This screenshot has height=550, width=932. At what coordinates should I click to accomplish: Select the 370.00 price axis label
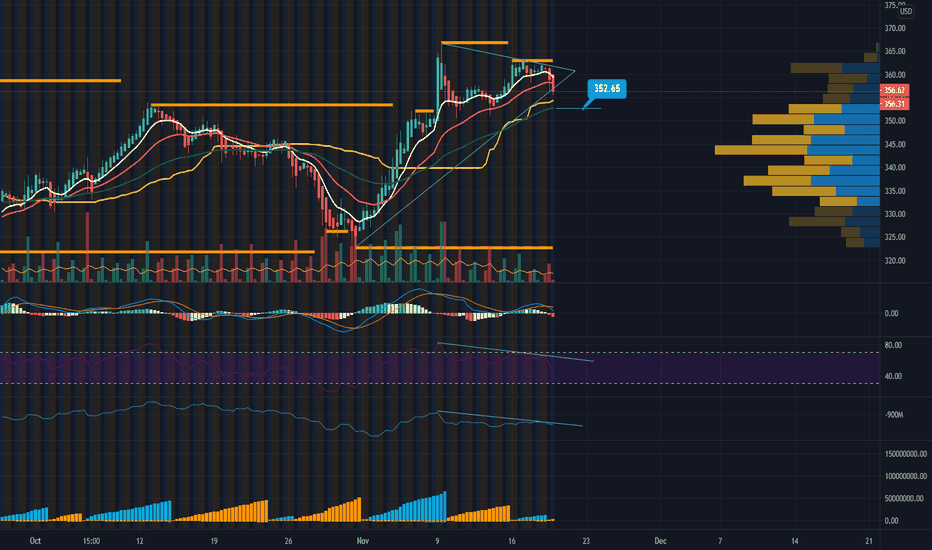(x=895, y=28)
